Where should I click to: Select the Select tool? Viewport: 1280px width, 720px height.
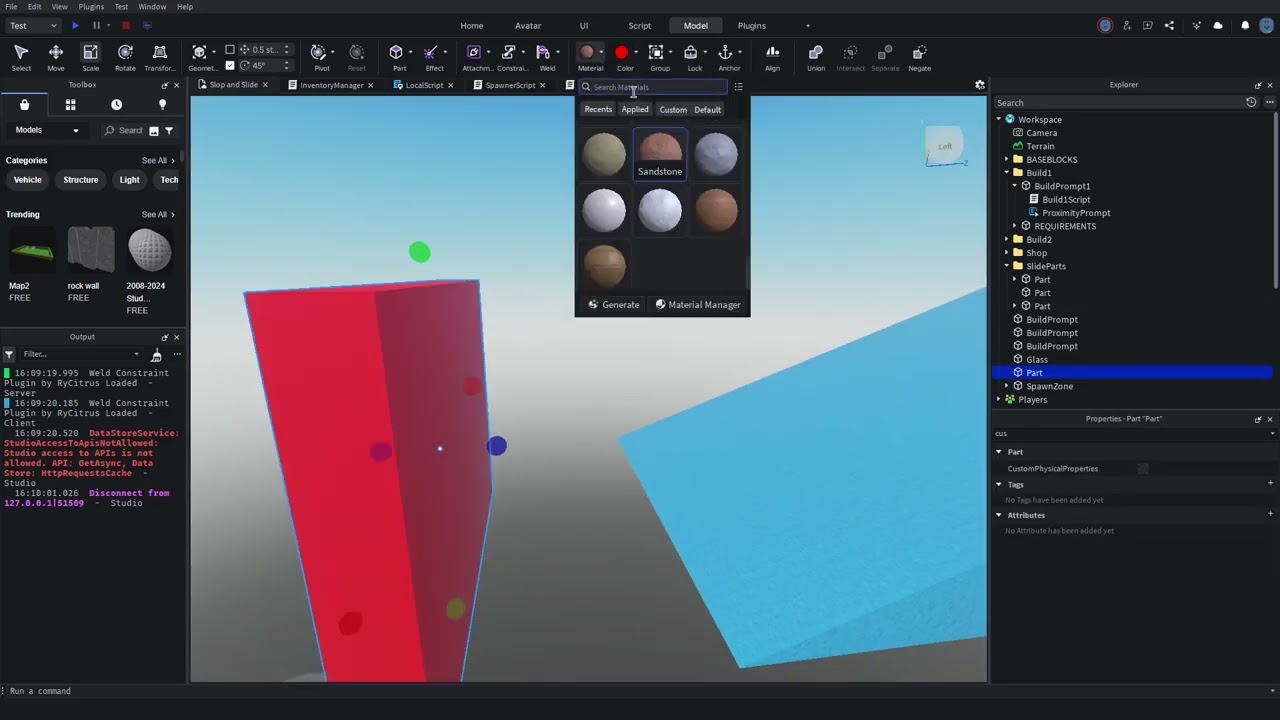[x=21, y=58]
